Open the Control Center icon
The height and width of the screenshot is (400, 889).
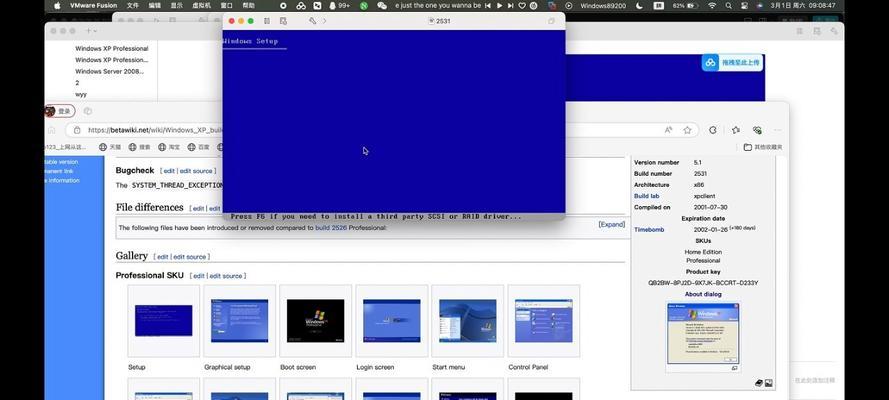click(x=744, y=5)
